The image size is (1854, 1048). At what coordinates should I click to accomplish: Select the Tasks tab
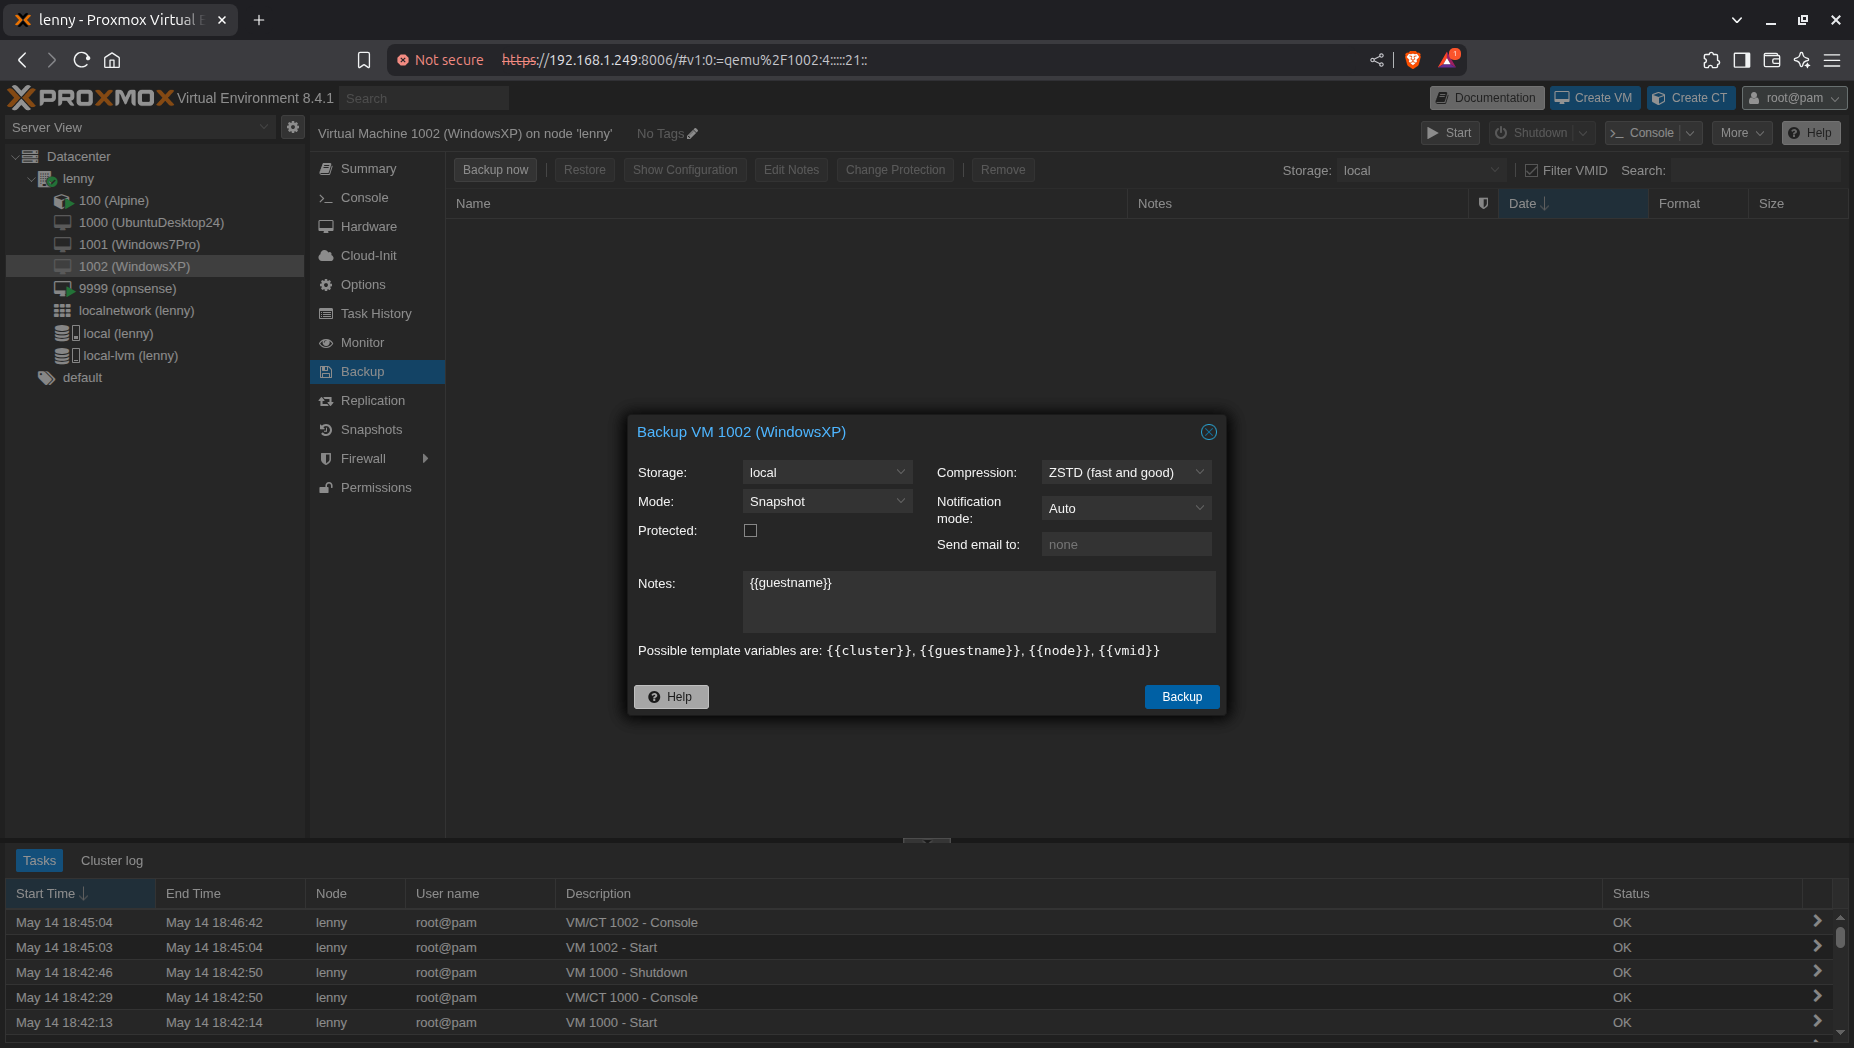tap(40, 860)
